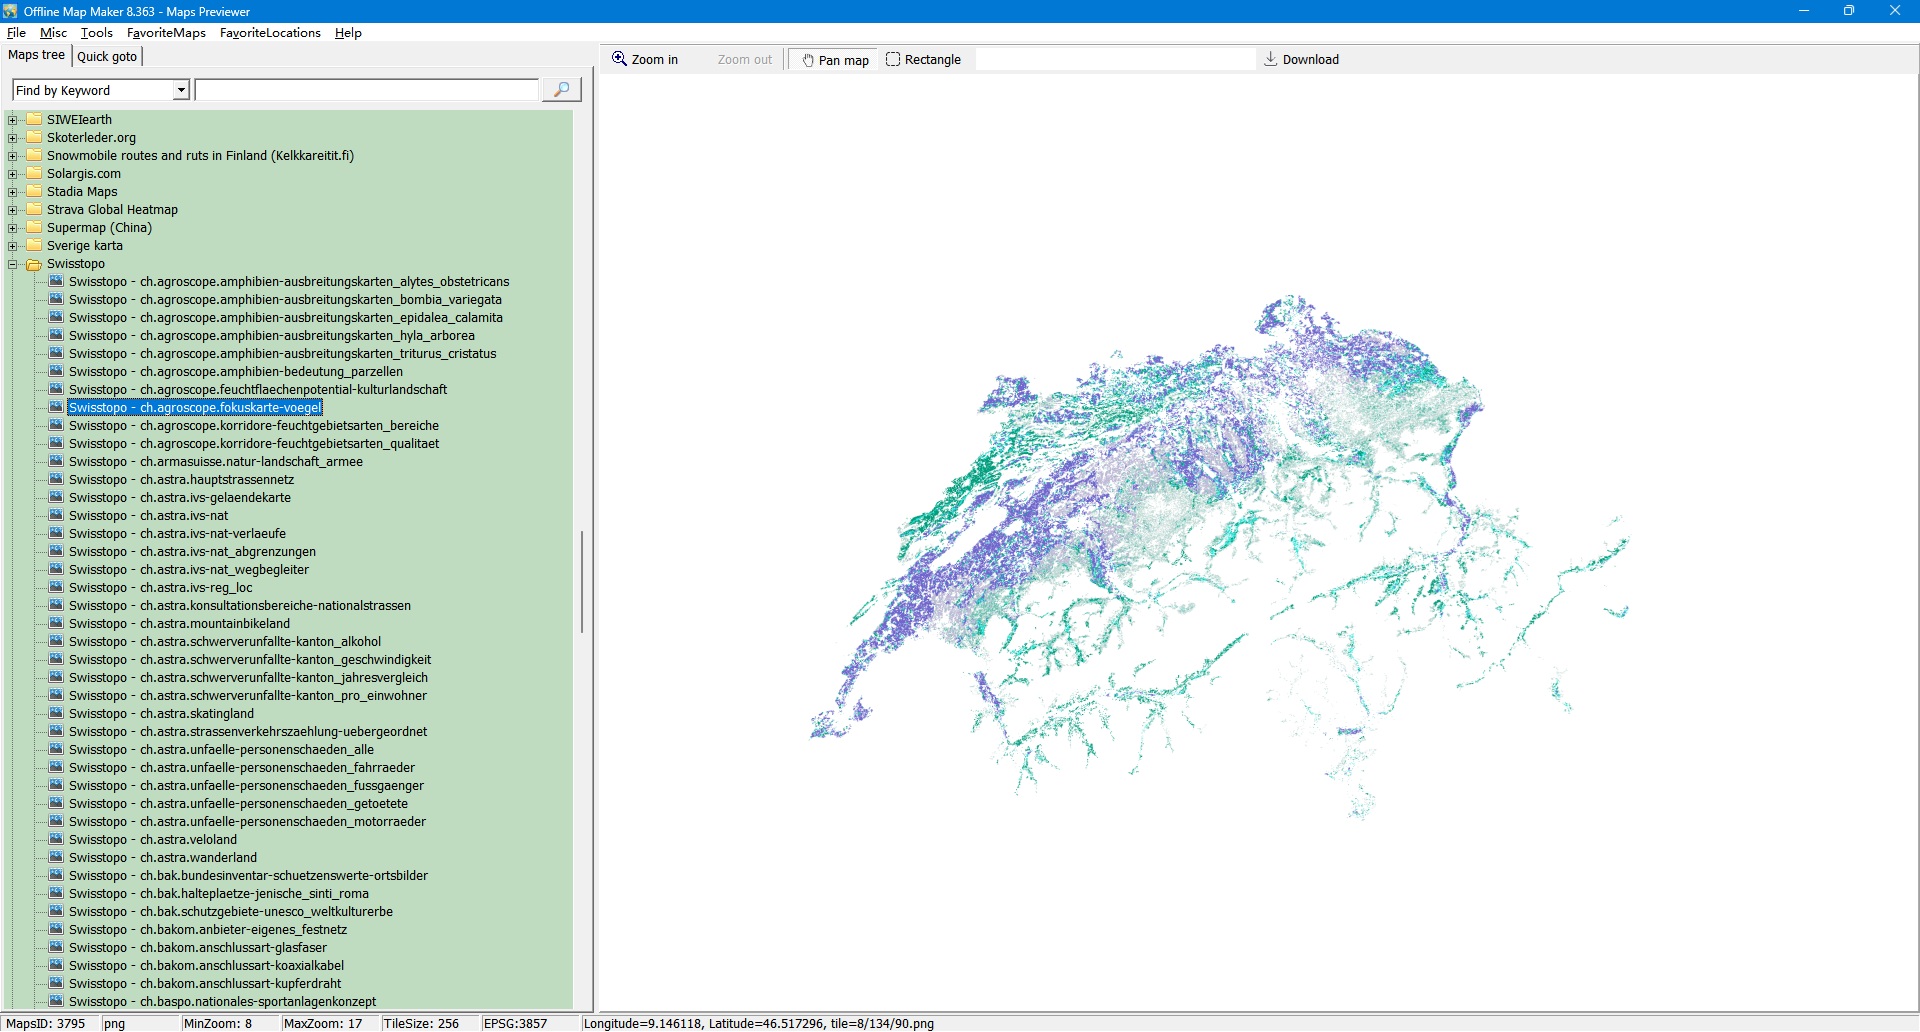Image resolution: width=1920 pixels, height=1032 pixels.
Task: Click the map icon beside ch.astra.wanderland
Action: click(x=56, y=858)
